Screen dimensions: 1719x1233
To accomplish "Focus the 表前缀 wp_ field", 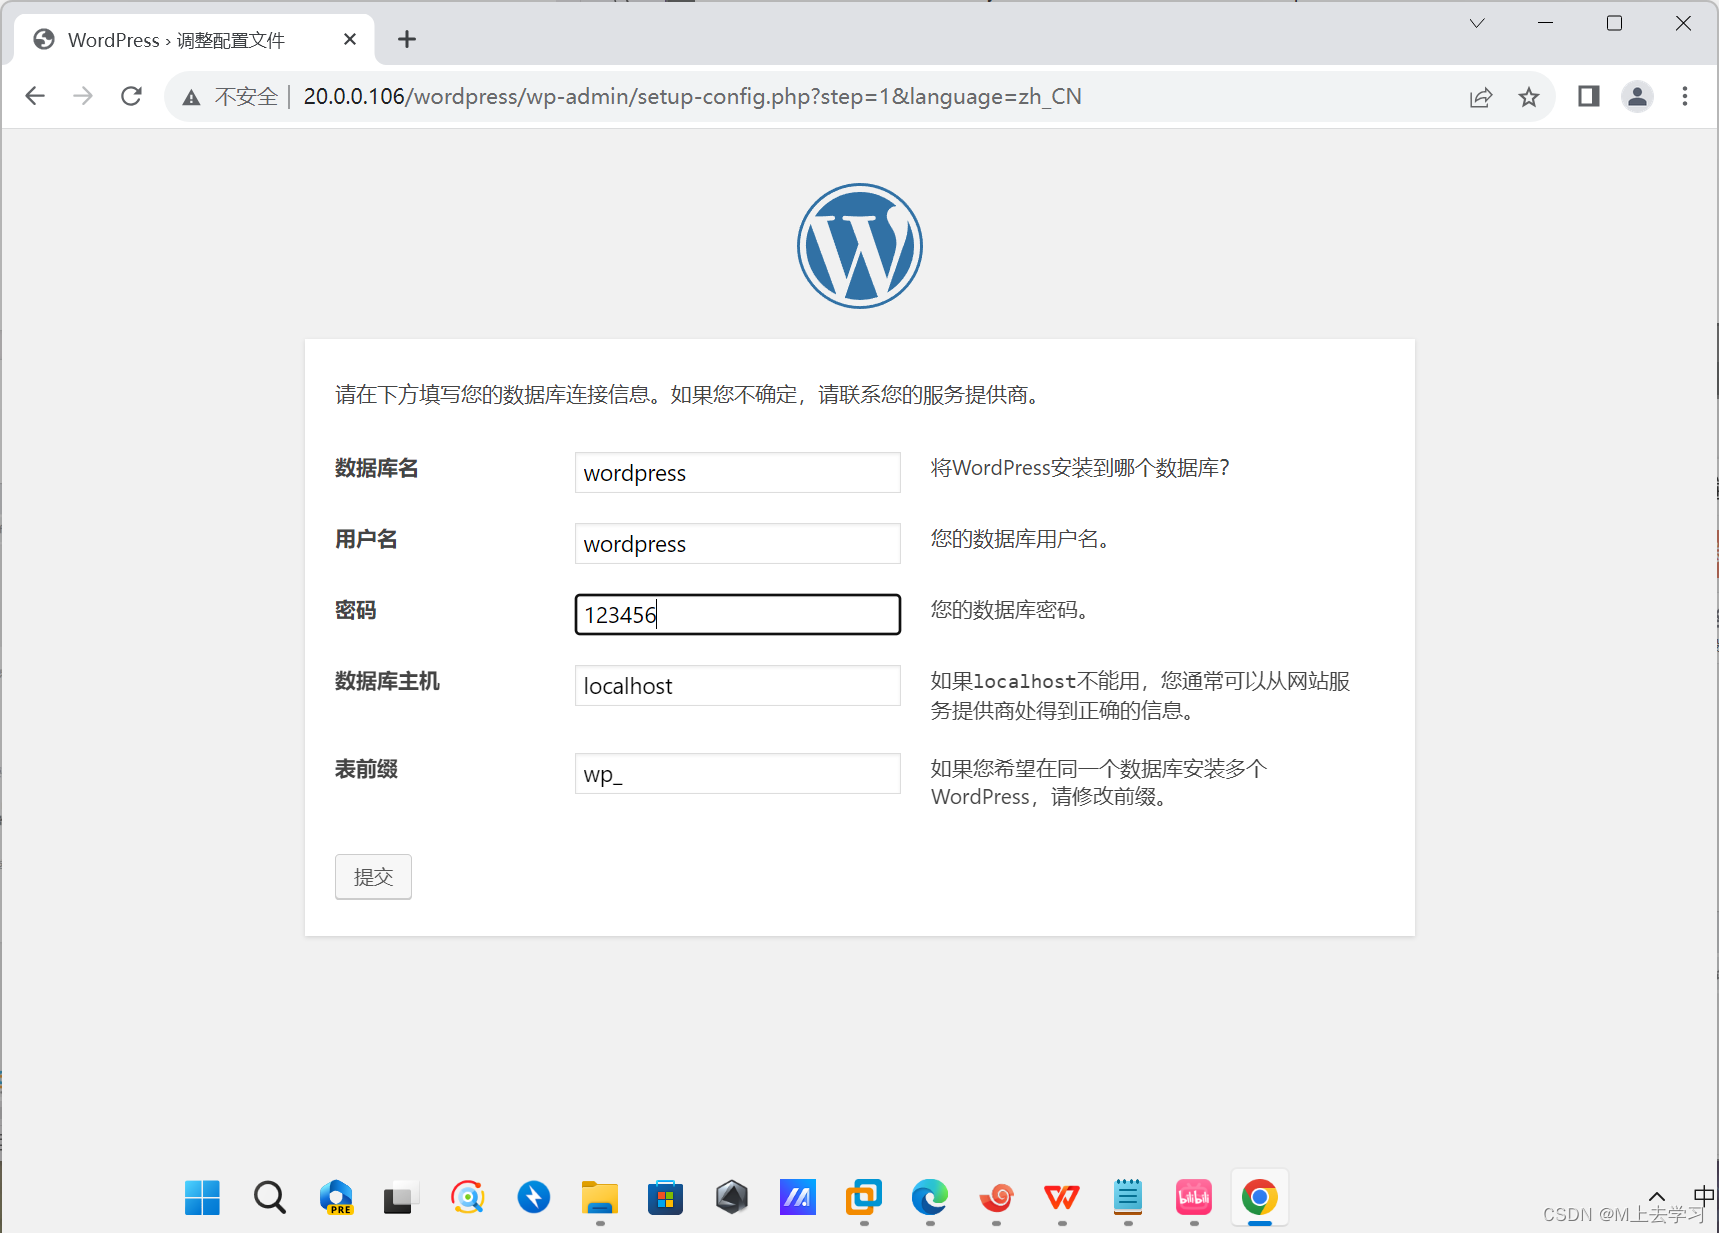I will [x=738, y=773].
